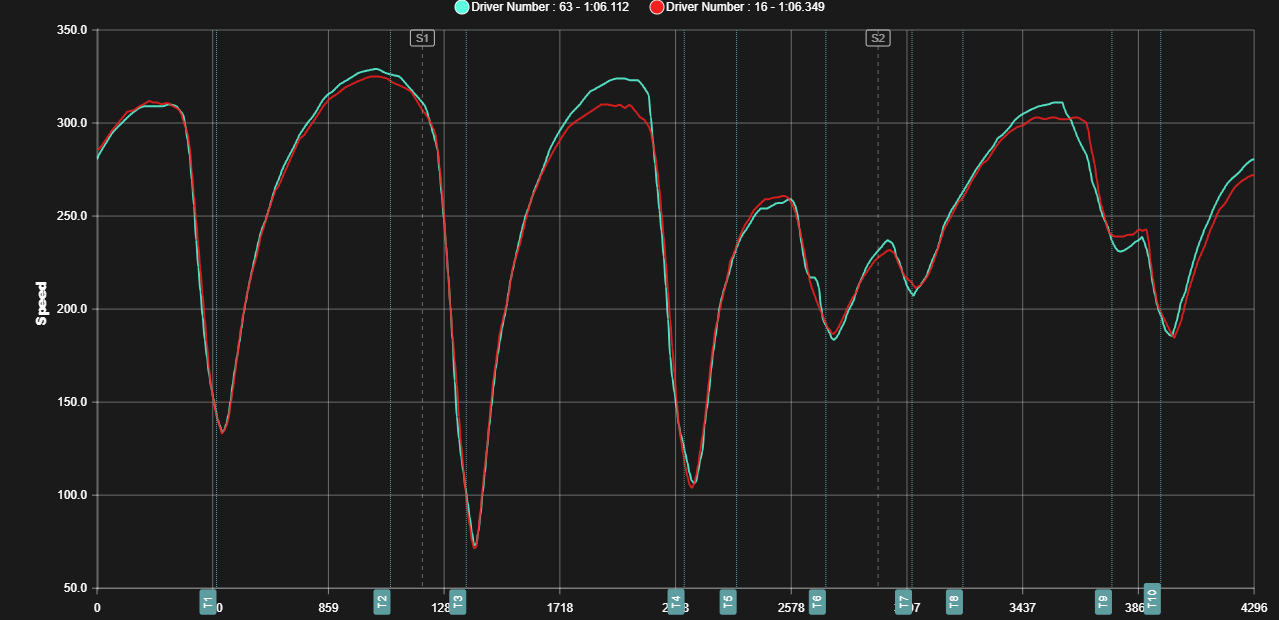
Task: Click the T10 turn marker
Action: tap(1152, 598)
